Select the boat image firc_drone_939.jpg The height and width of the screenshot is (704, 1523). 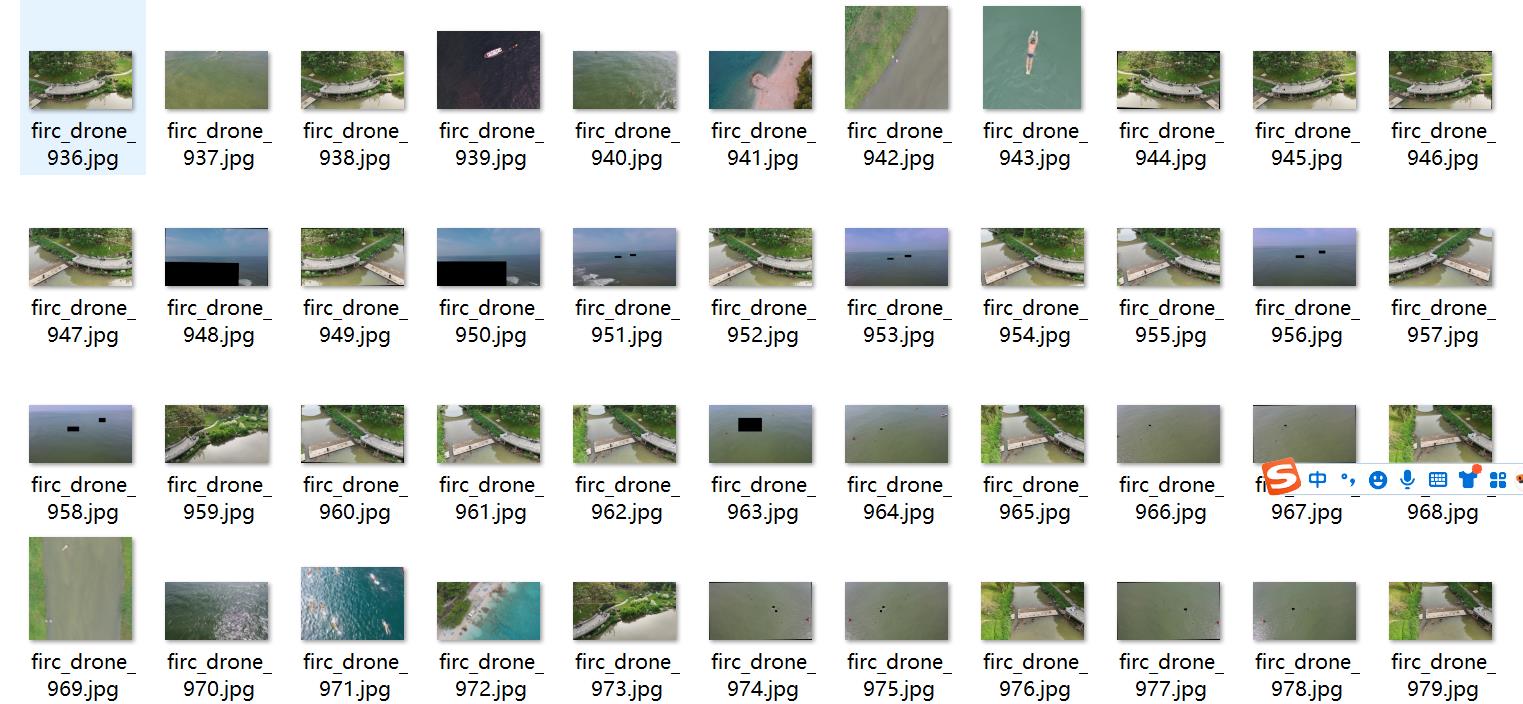pyautogui.click(x=489, y=70)
